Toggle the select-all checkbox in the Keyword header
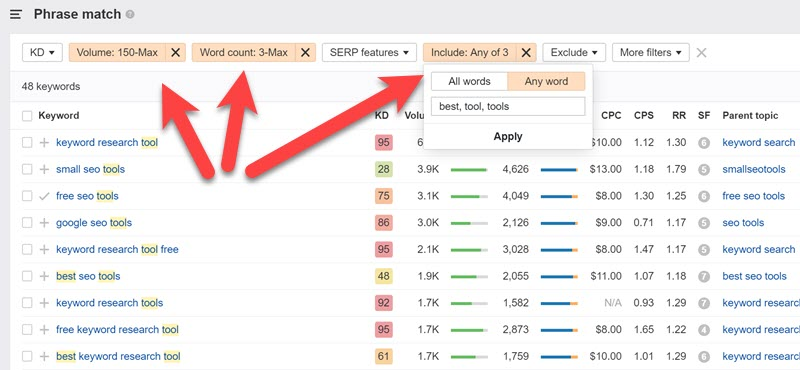The height and width of the screenshot is (370, 800). coord(27,116)
